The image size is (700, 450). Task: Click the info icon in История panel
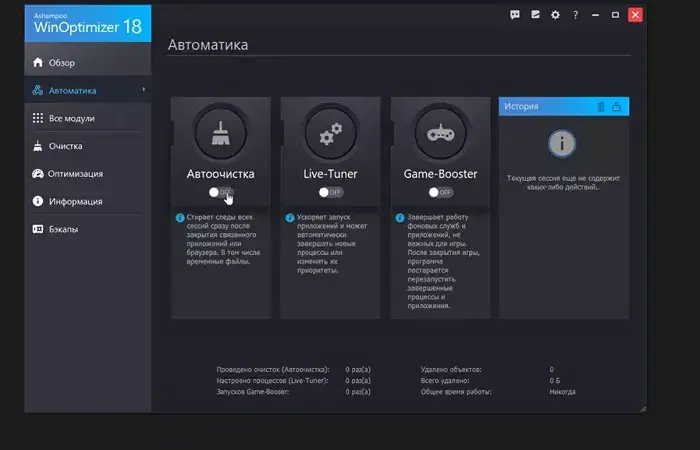(x=562, y=143)
